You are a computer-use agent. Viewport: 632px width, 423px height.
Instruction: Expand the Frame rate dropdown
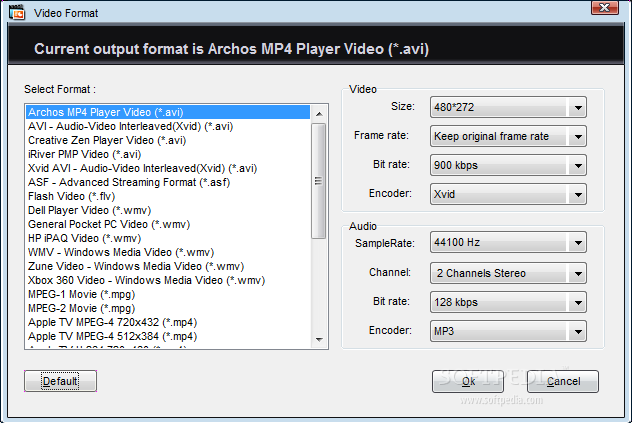point(508,136)
